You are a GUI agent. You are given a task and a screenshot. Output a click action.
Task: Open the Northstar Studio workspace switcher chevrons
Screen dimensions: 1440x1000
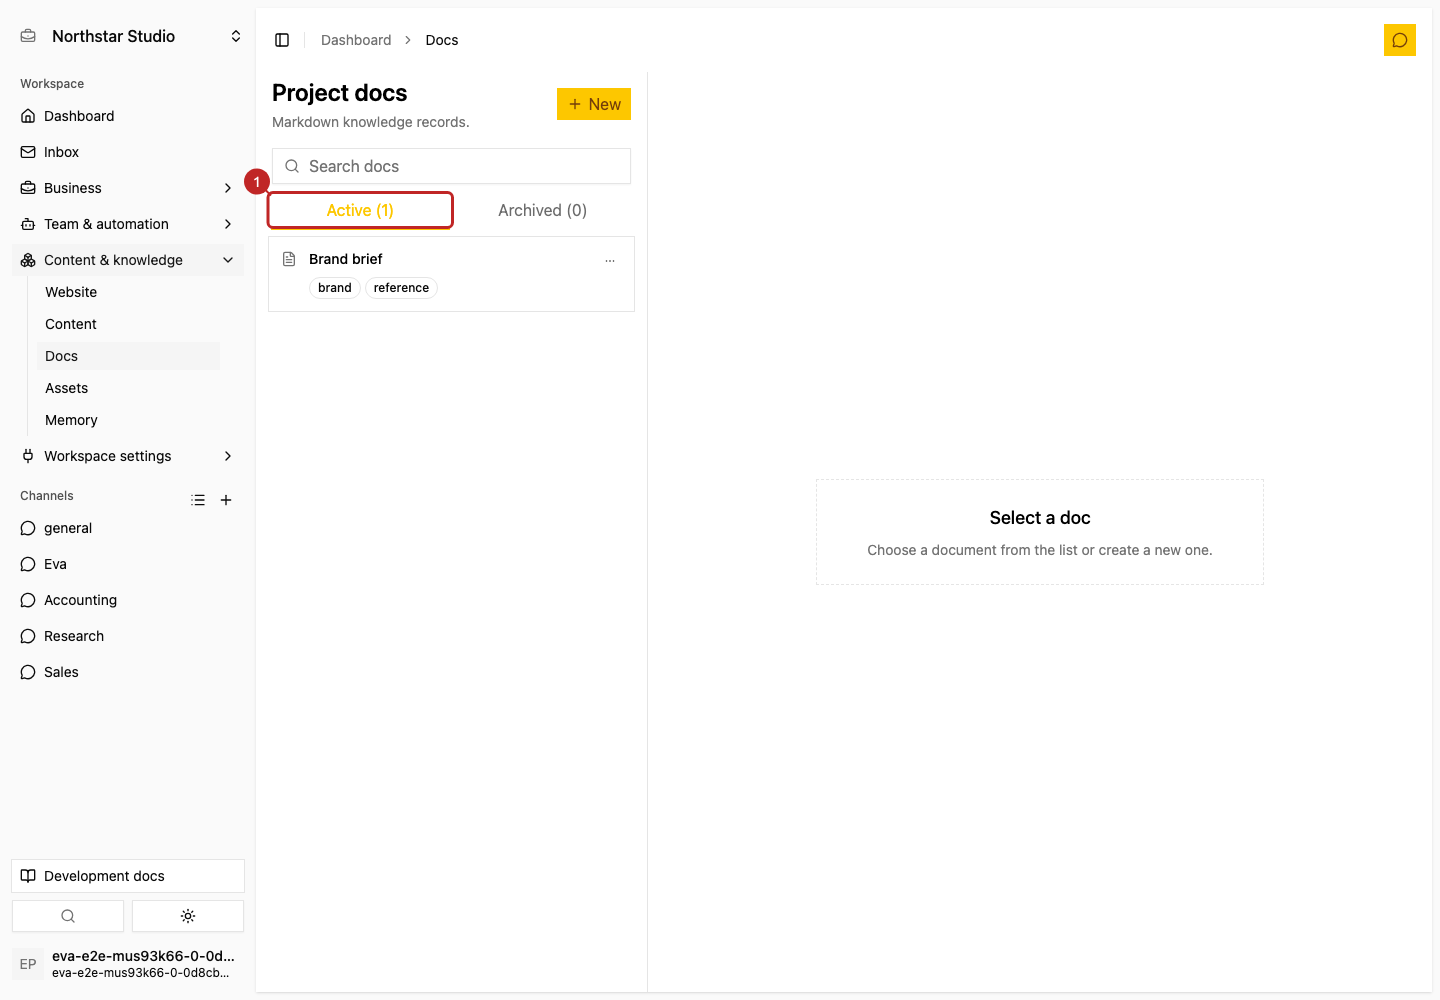click(236, 36)
